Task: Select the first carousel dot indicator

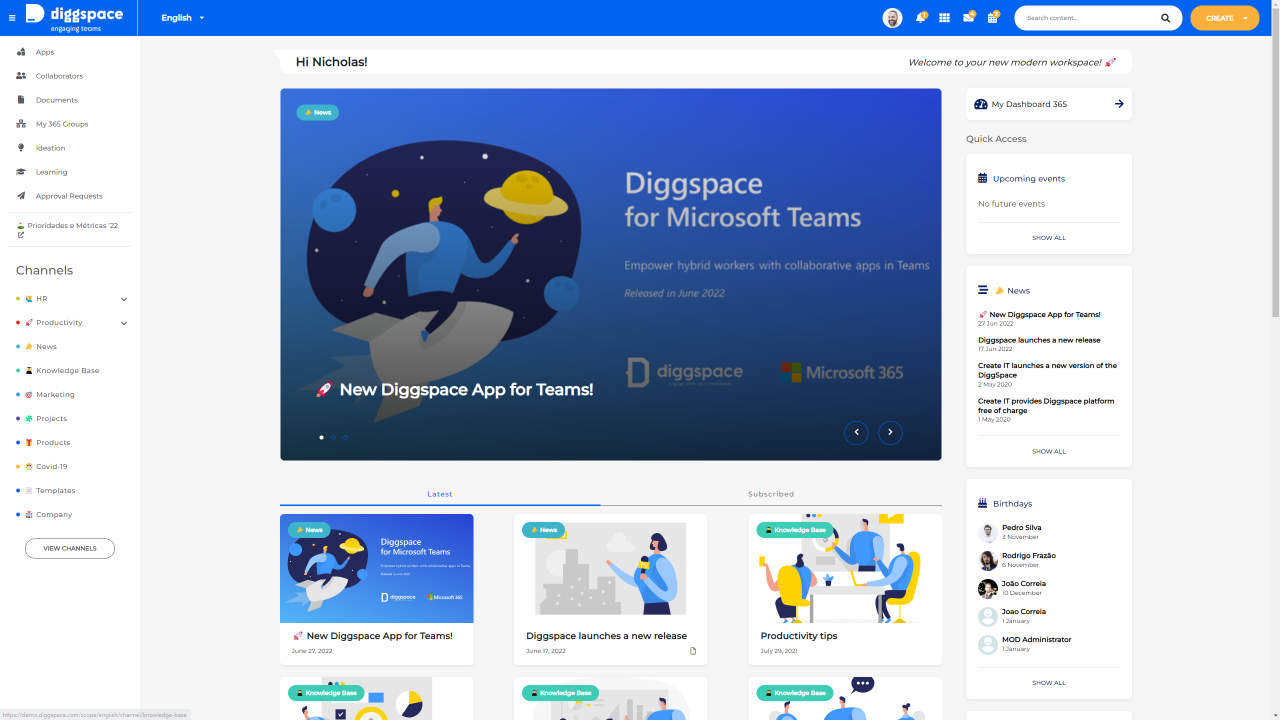Action: click(x=321, y=437)
